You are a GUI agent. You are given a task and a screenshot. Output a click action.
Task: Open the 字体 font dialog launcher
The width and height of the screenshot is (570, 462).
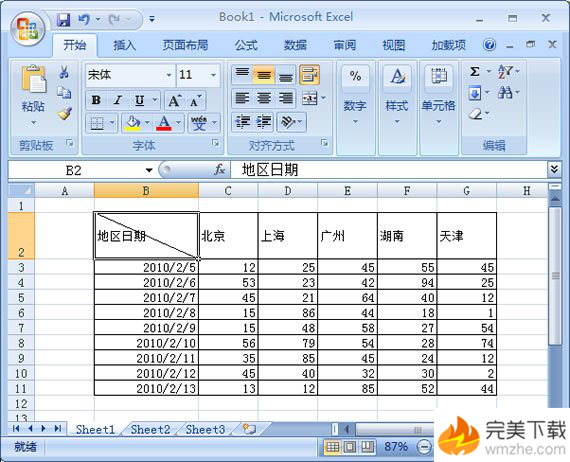[x=216, y=143]
